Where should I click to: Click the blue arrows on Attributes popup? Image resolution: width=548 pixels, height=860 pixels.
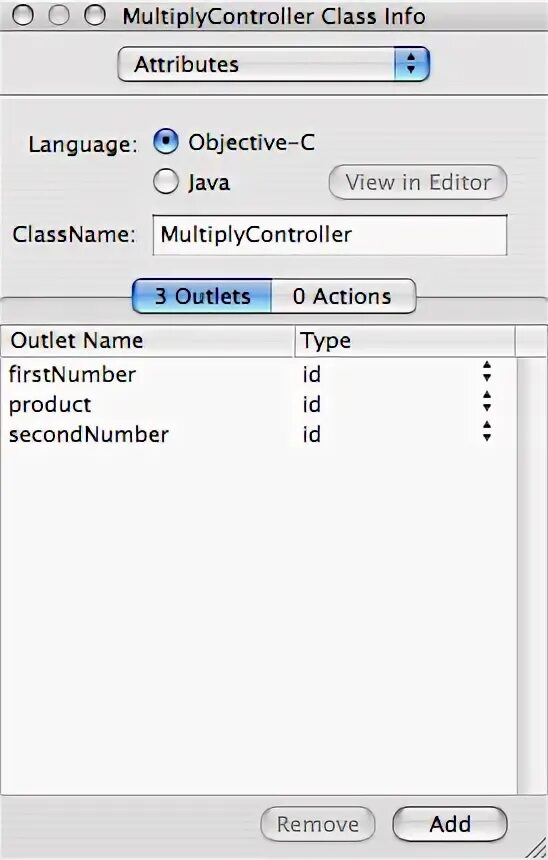411,64
